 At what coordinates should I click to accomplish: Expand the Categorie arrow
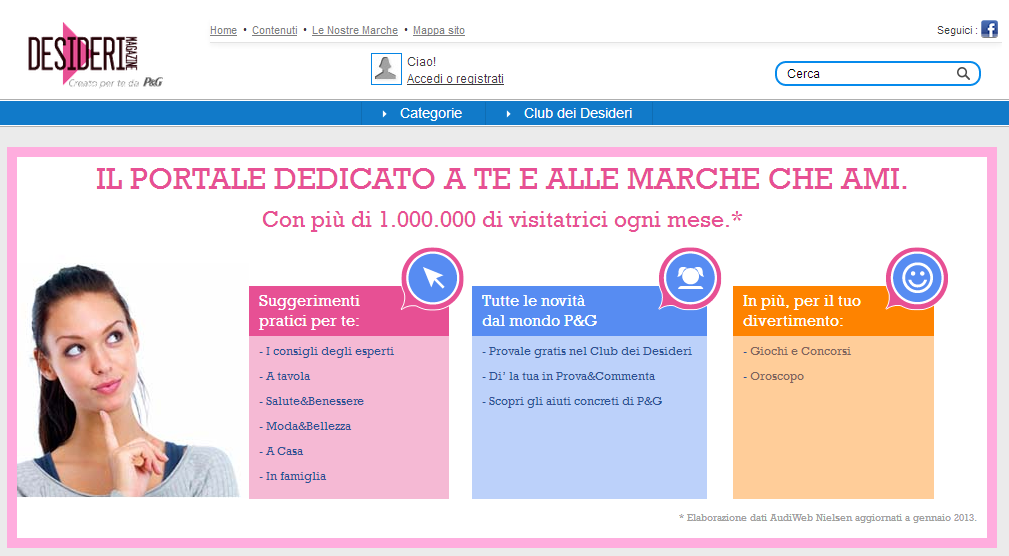click(x=384, y=114)
